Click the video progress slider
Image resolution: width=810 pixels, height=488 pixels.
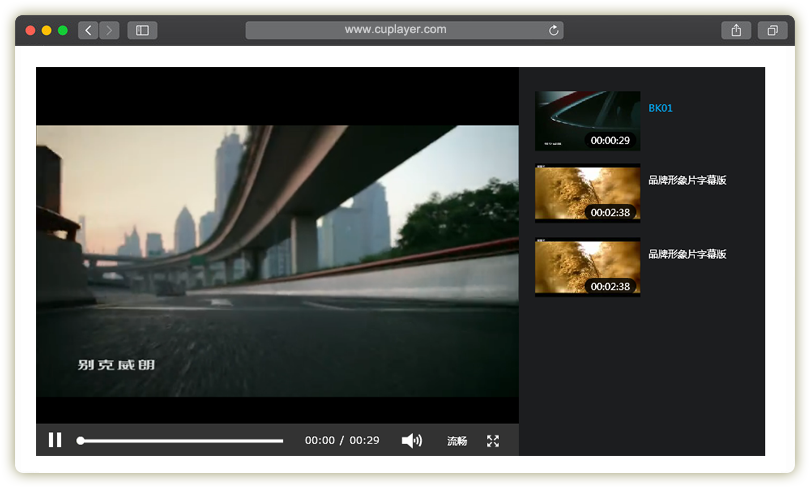pyautogui.click(x=180, y=440)
